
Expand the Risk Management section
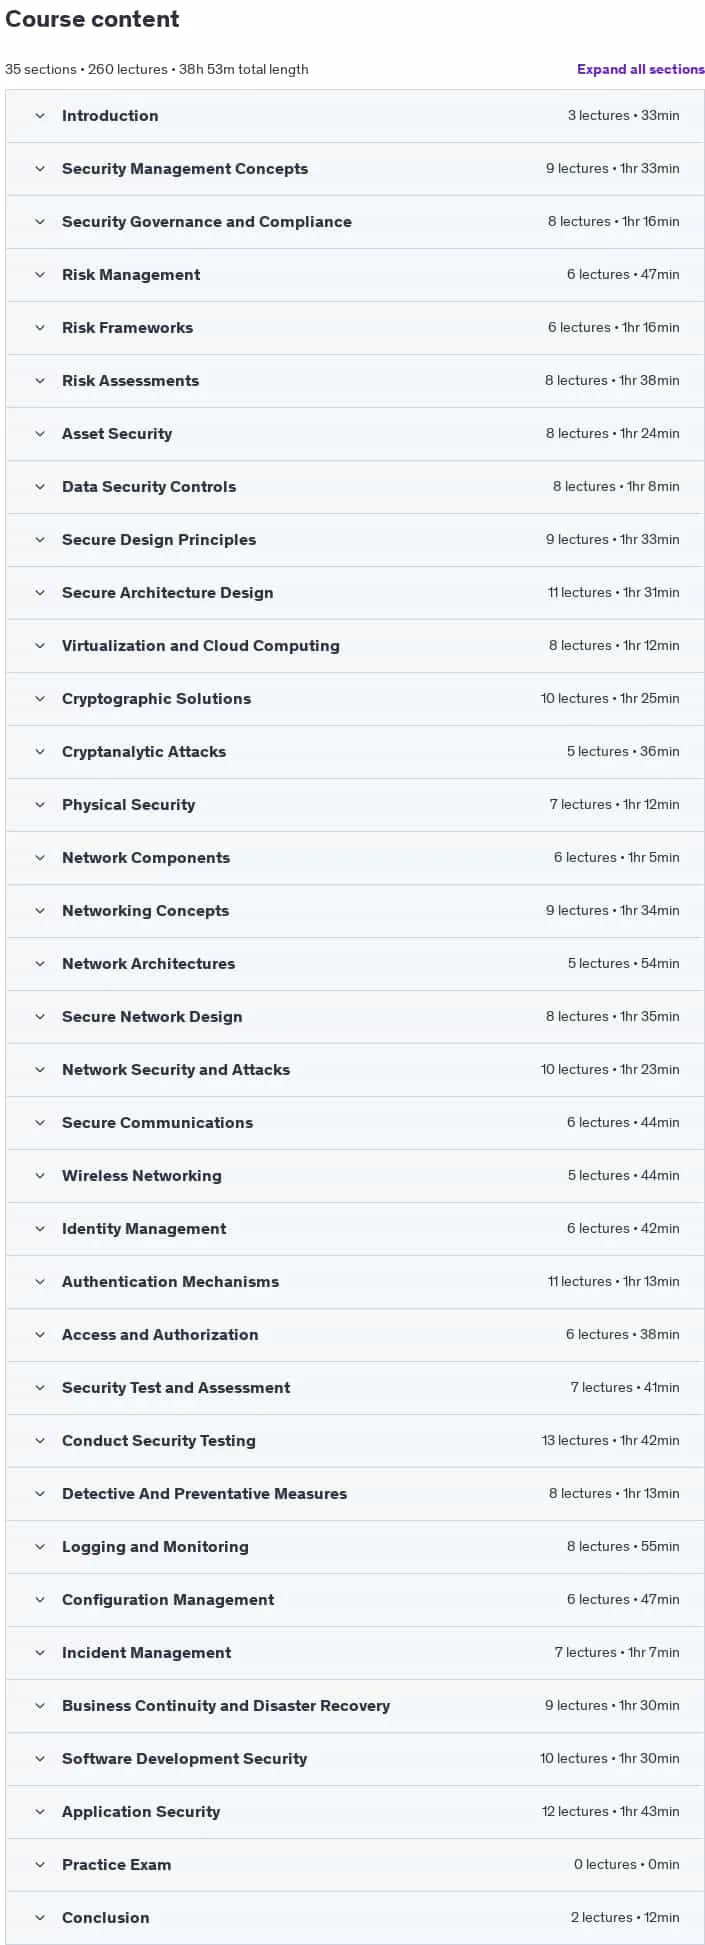tap(355, 275)
